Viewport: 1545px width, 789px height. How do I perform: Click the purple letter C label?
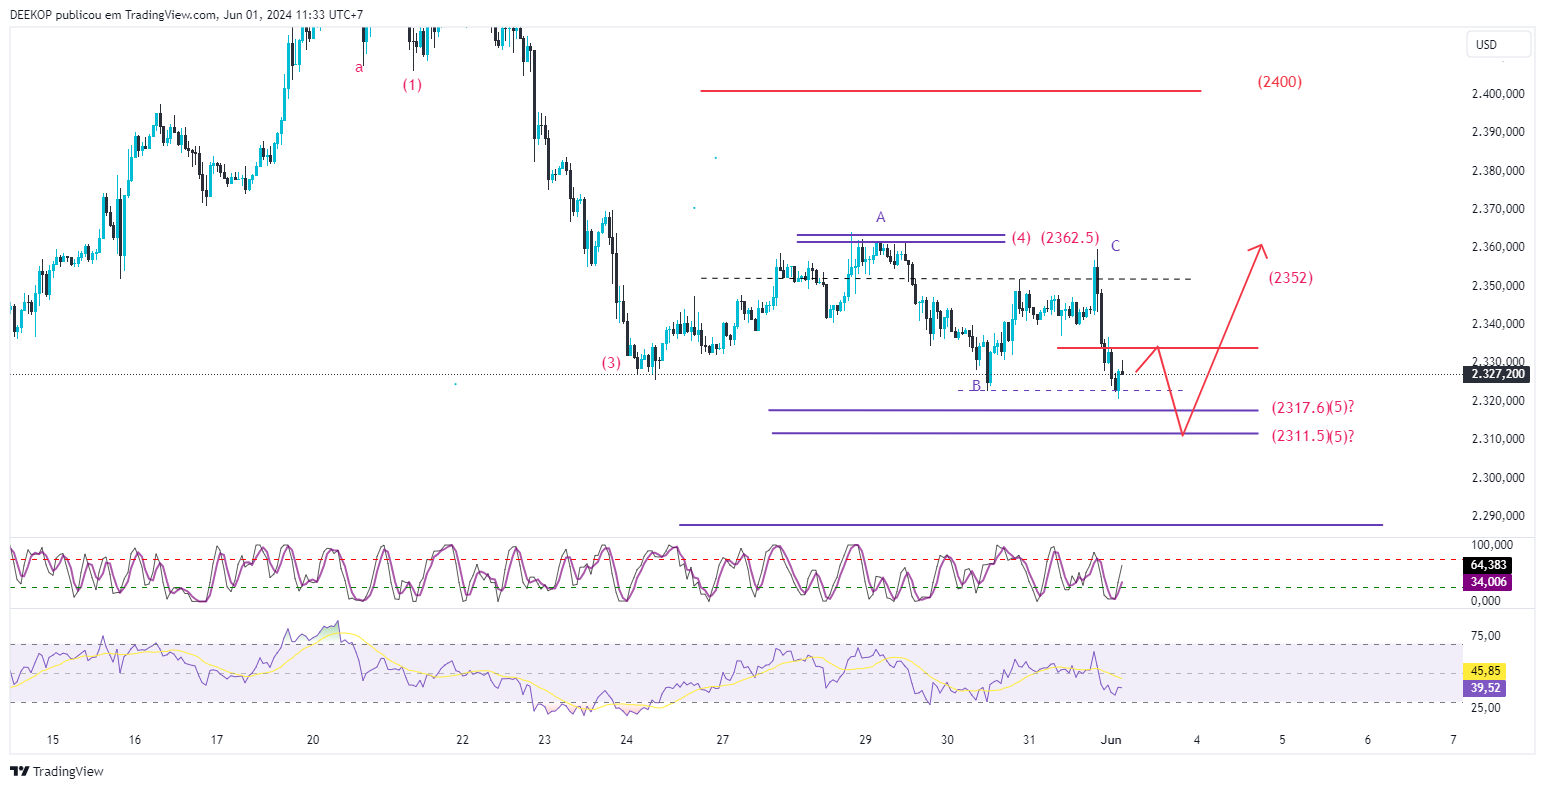click(1115, 246)
